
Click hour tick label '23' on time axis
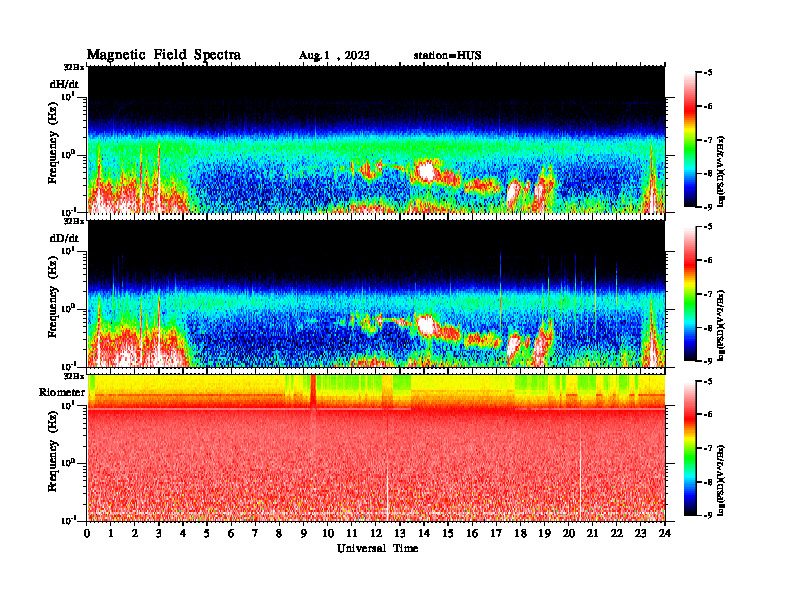click(x=640, y=534)
